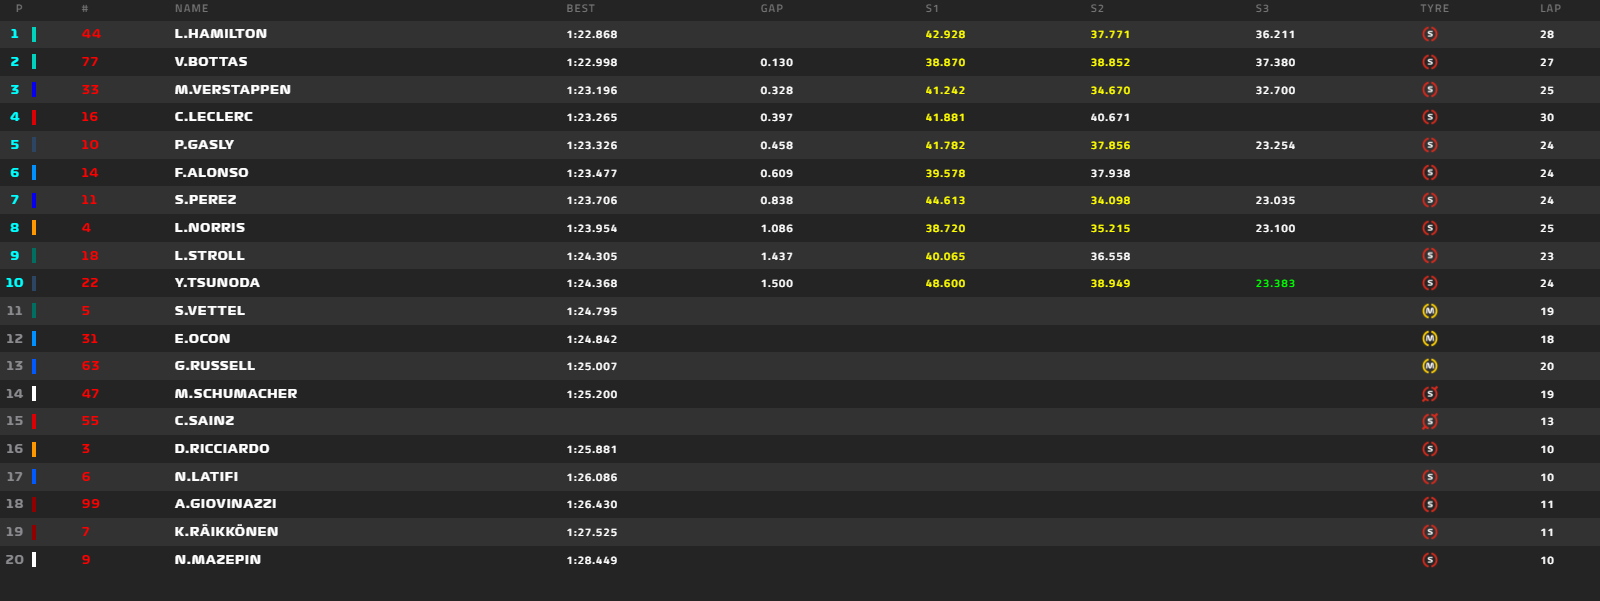Click the BEST column header
This screenshot has width=1600, height=601.
[581, 8]
